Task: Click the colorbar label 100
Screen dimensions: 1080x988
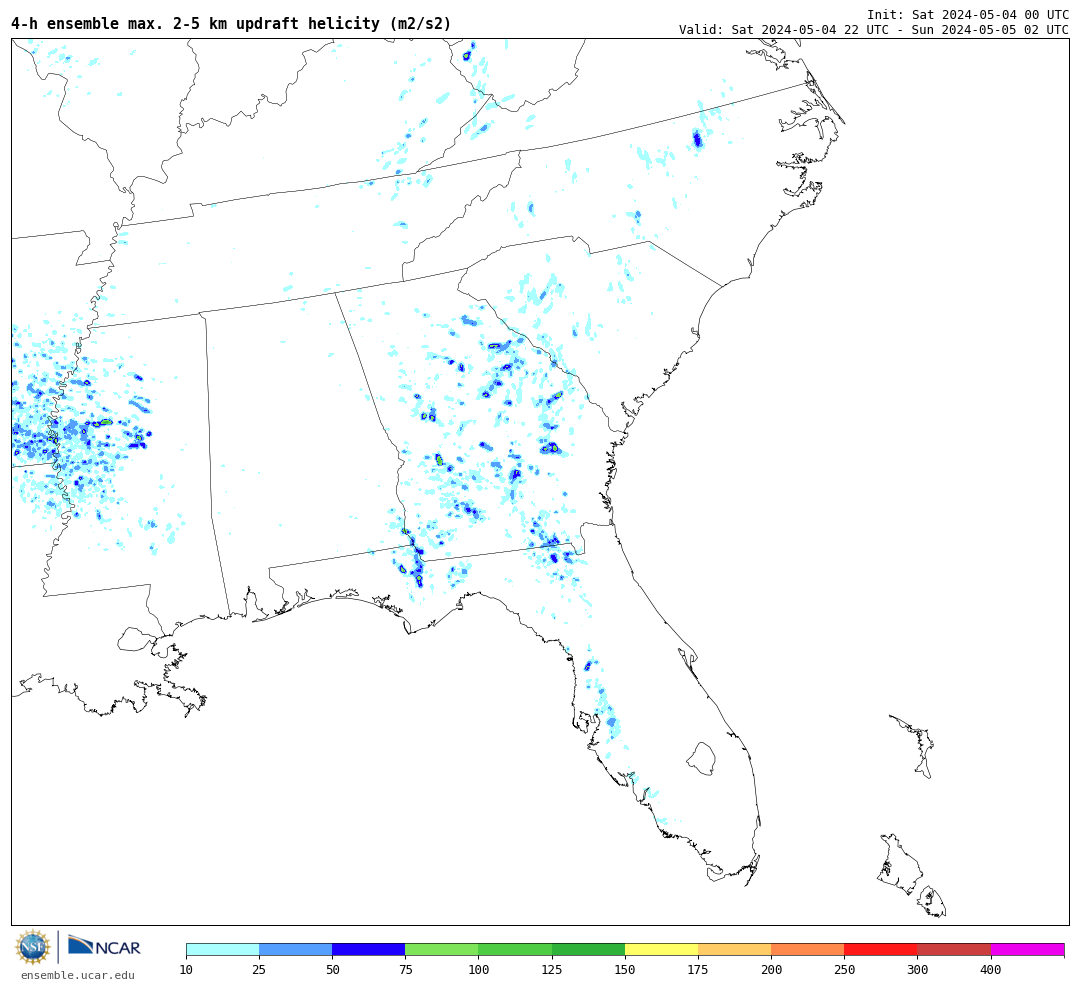Action: 479,970
